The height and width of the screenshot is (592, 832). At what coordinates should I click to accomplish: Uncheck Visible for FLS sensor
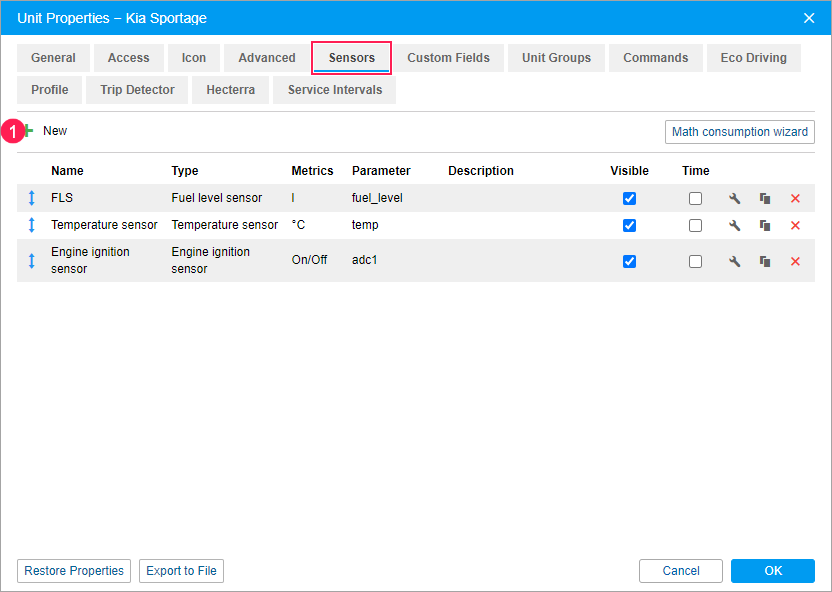point(629,198)
